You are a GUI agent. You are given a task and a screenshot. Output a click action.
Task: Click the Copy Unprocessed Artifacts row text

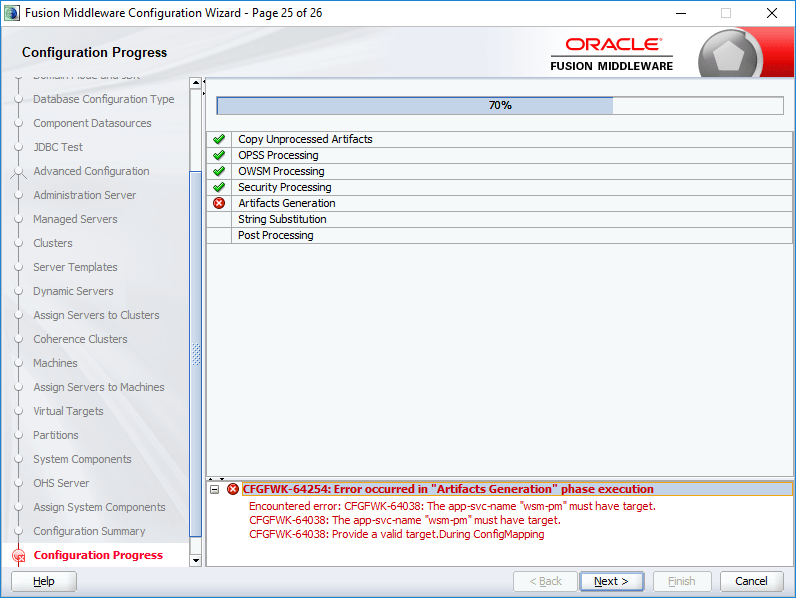(305, 139)
